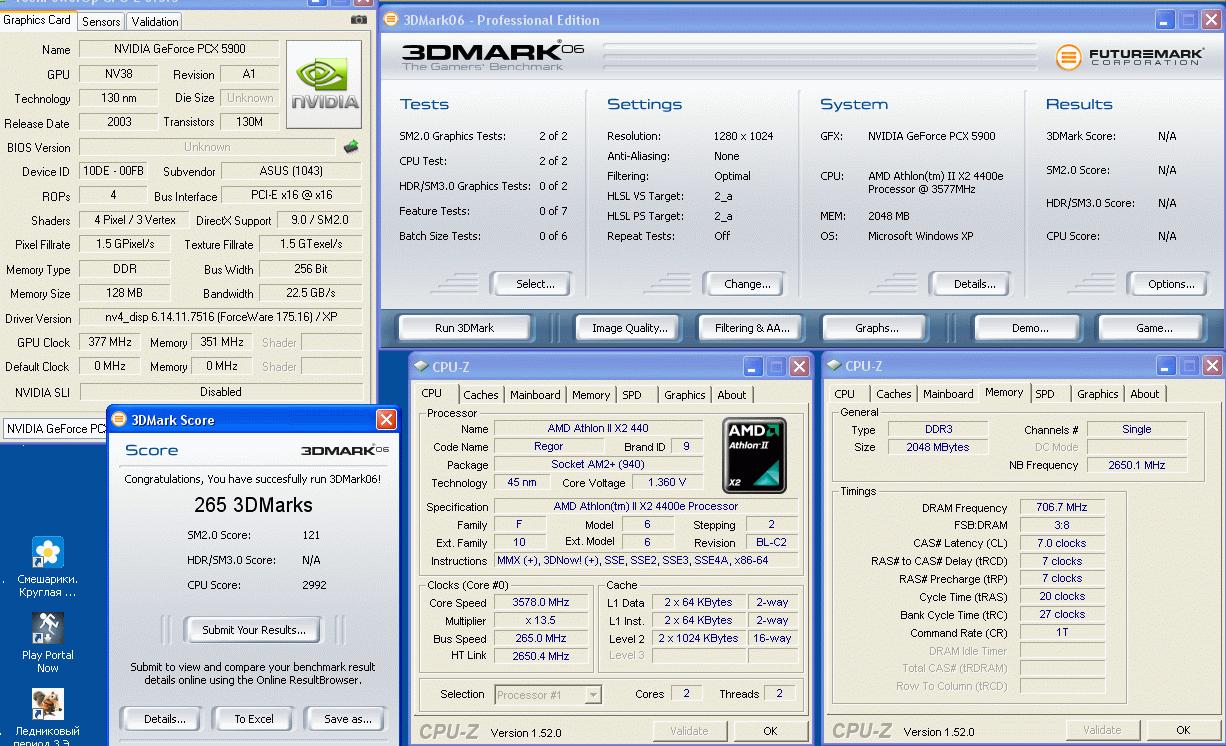Open Mainboard tab in left CPU-Z window
Screen dimensions: 1226x746
pos(535,395)
